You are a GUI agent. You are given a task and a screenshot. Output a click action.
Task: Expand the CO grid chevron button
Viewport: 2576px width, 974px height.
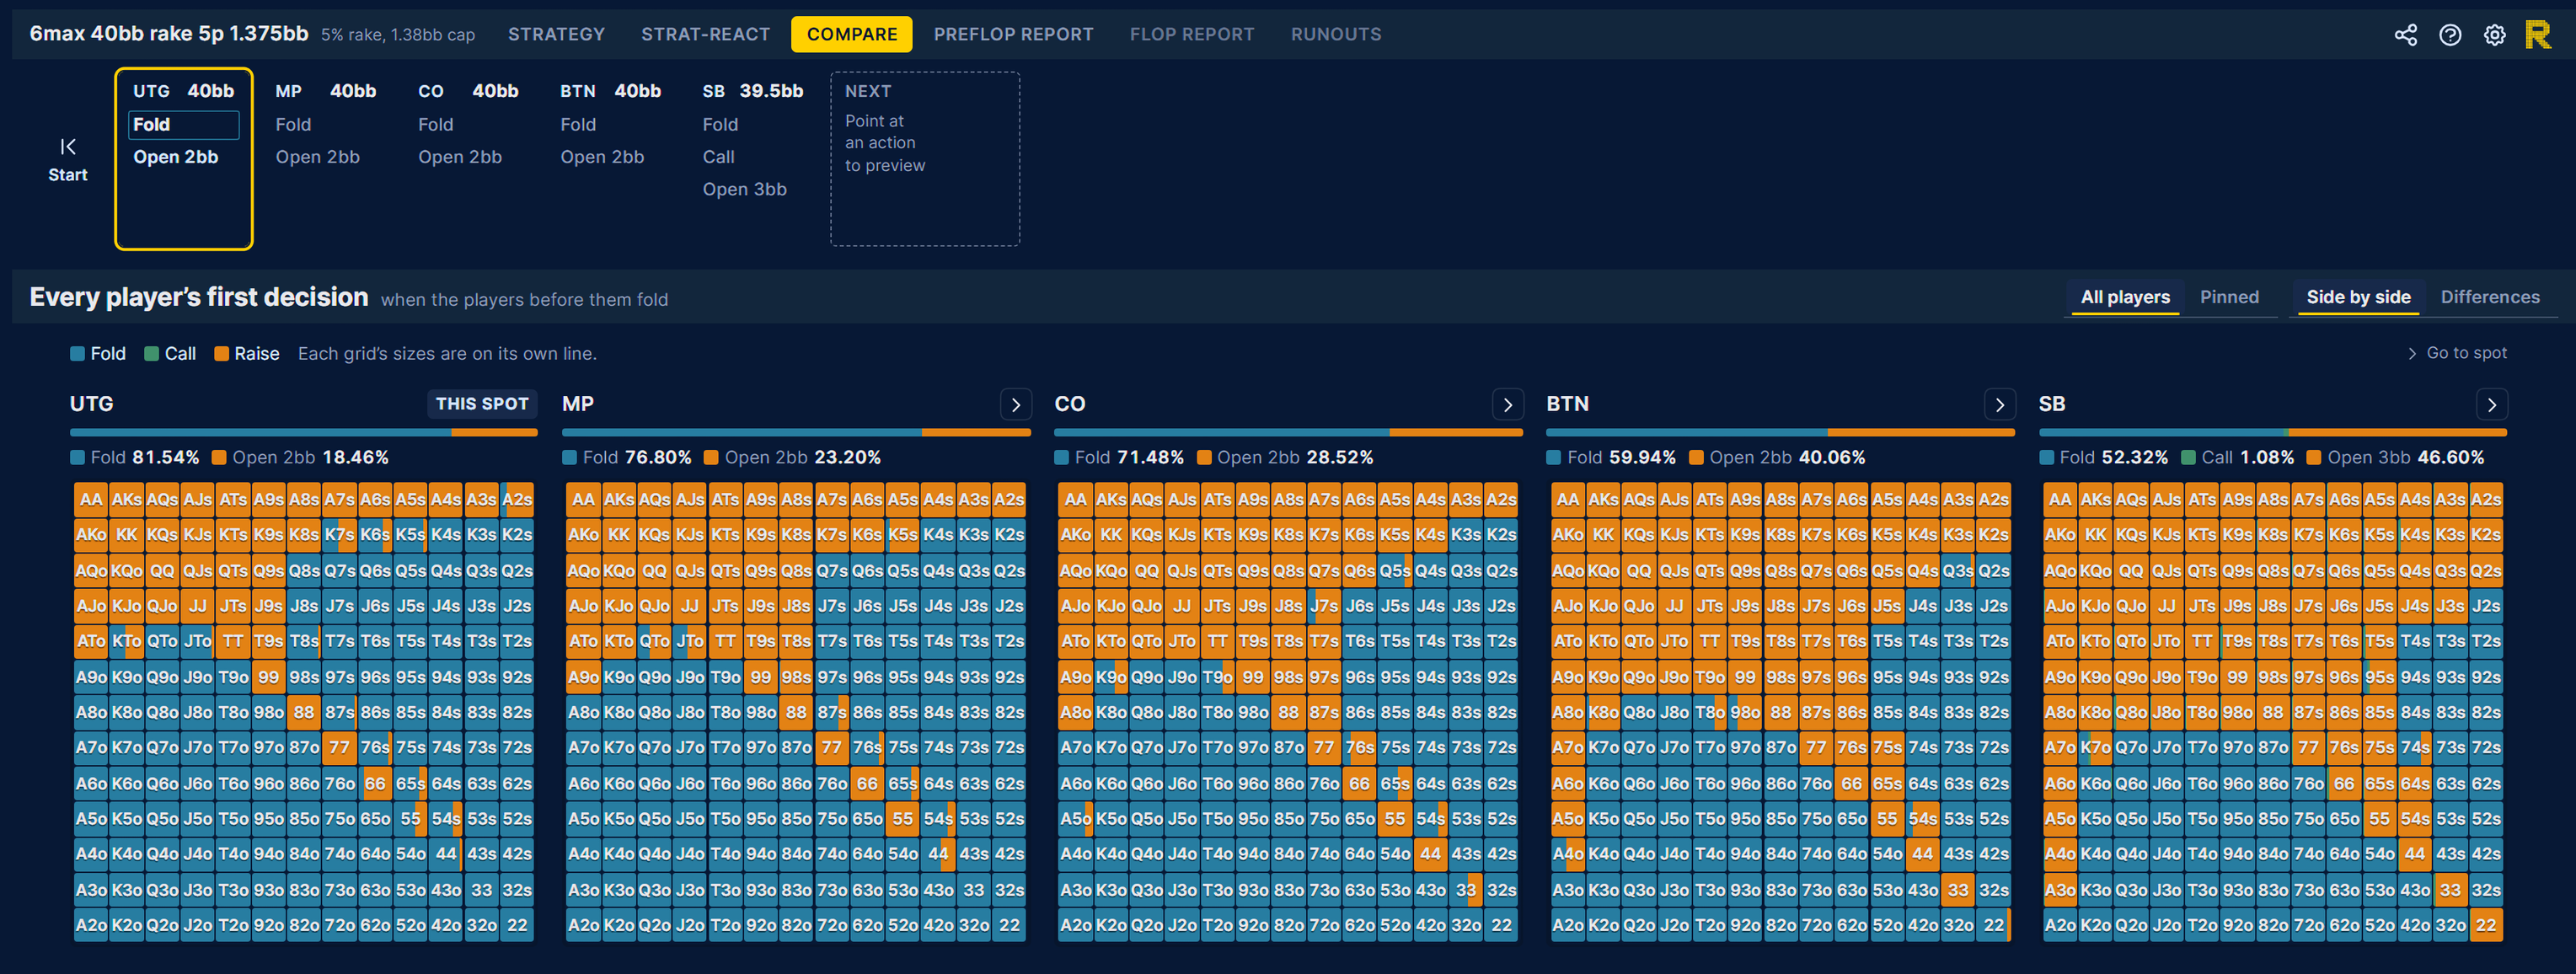(1508, 404)
